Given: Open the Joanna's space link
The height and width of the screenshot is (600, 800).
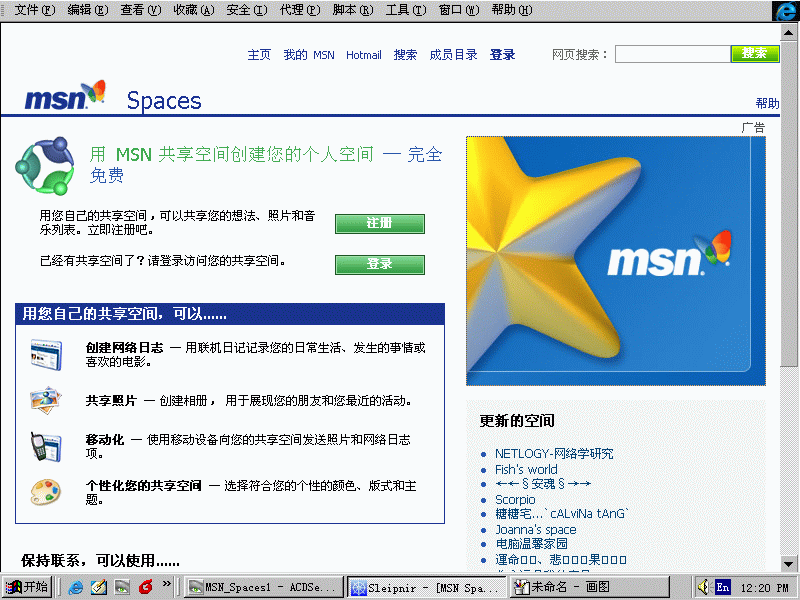Looking at the screenshot, I should pyautogui.click(x=536, y=530).
